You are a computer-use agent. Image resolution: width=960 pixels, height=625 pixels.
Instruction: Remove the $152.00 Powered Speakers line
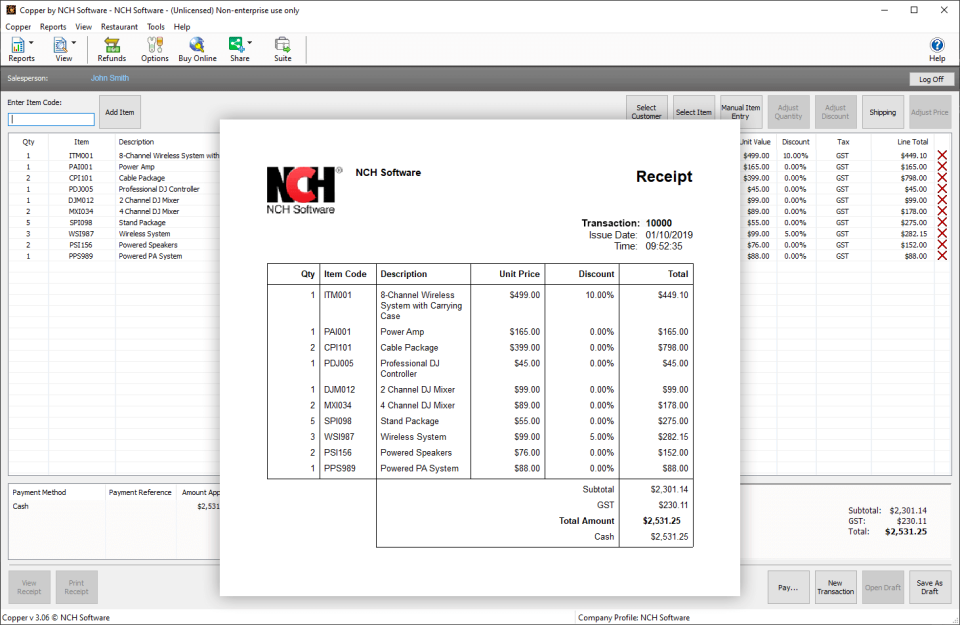click(x=942, y=245)
